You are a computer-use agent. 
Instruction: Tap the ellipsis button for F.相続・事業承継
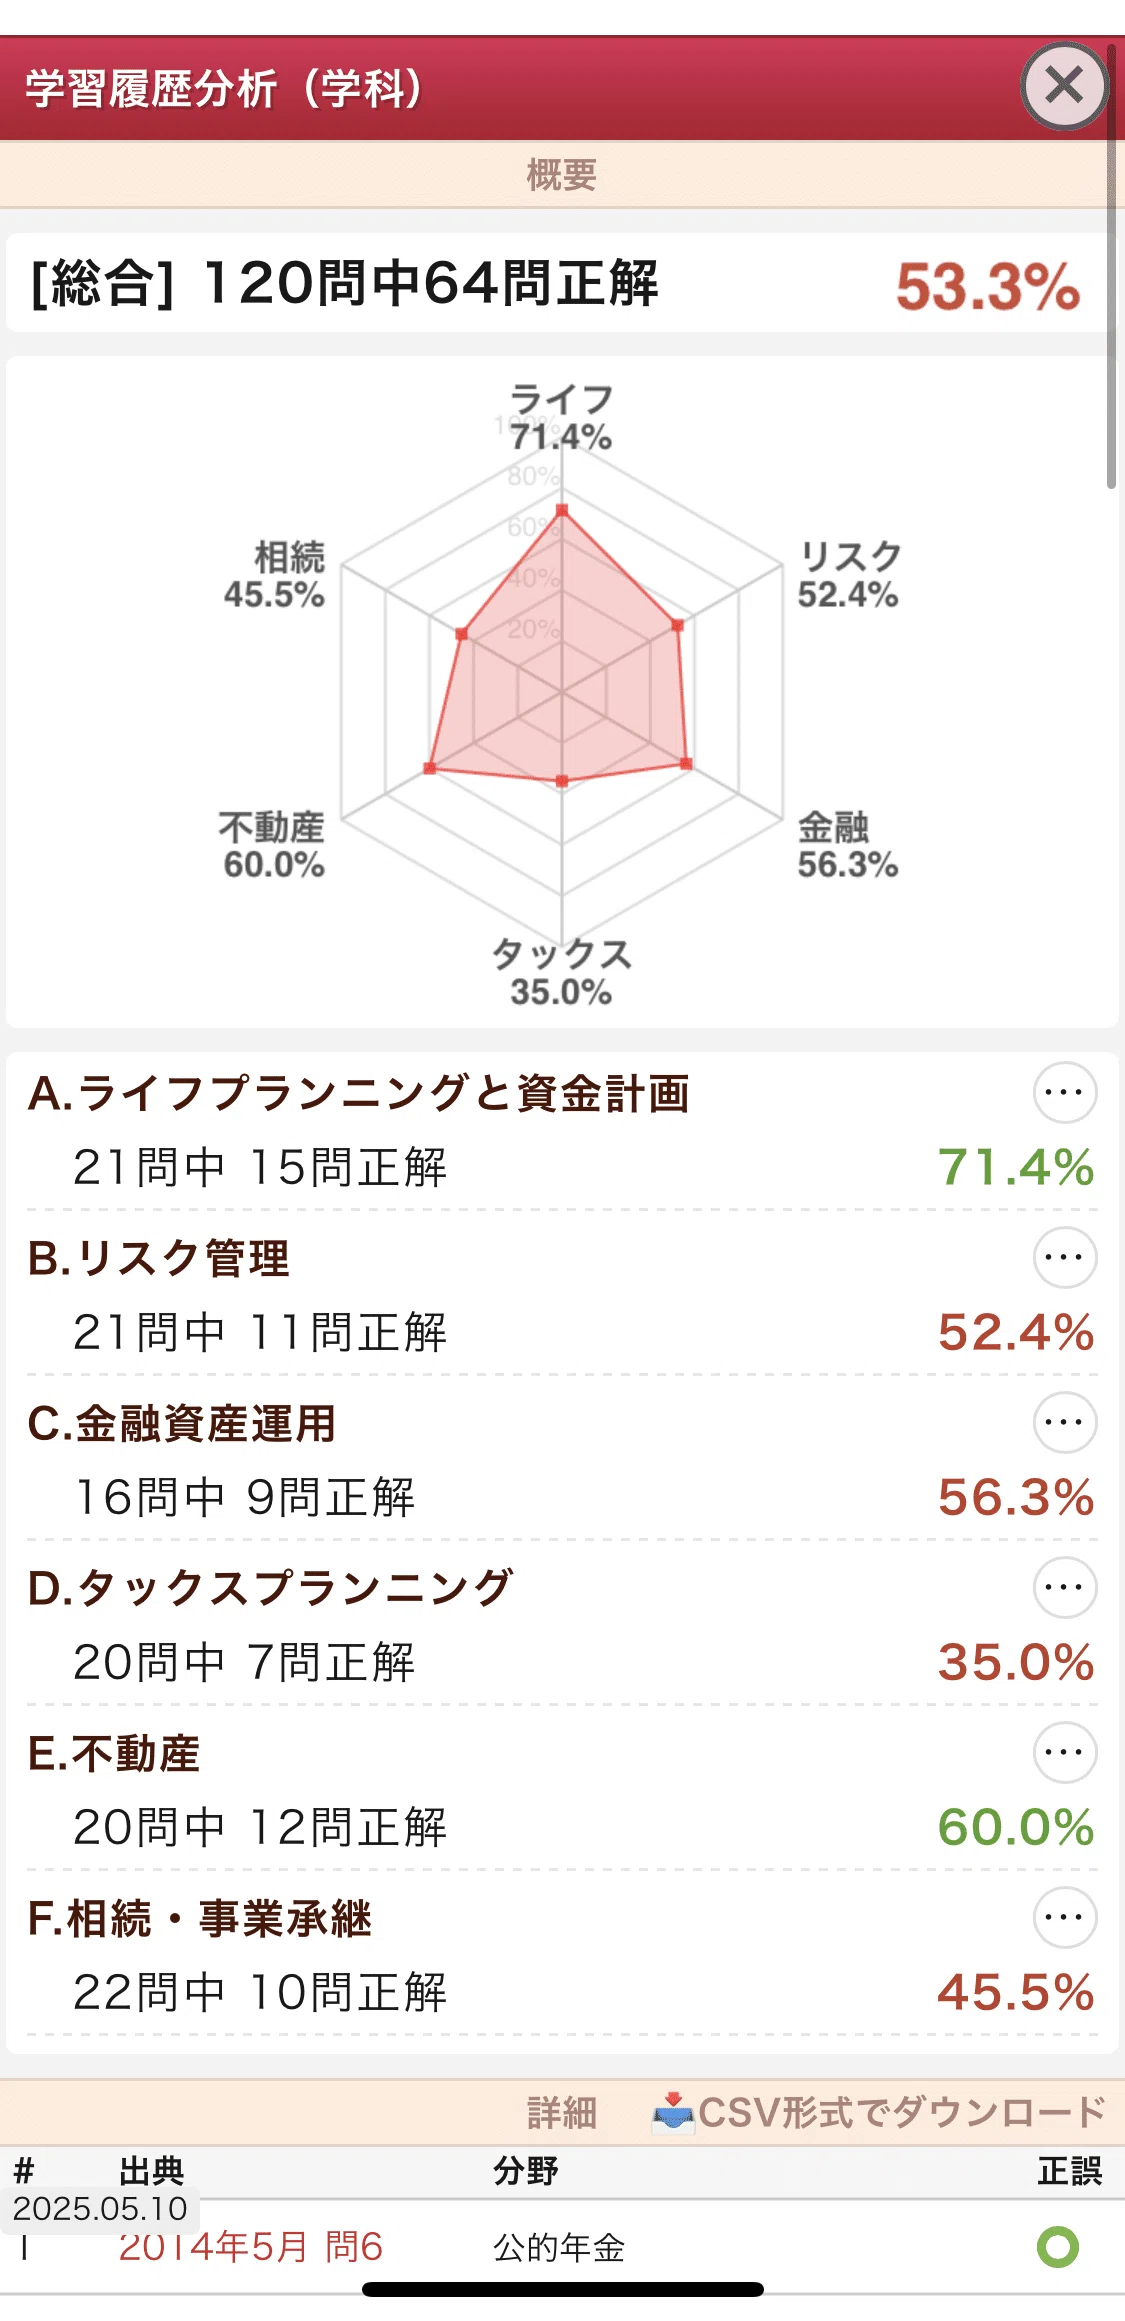point(1064,1917)
